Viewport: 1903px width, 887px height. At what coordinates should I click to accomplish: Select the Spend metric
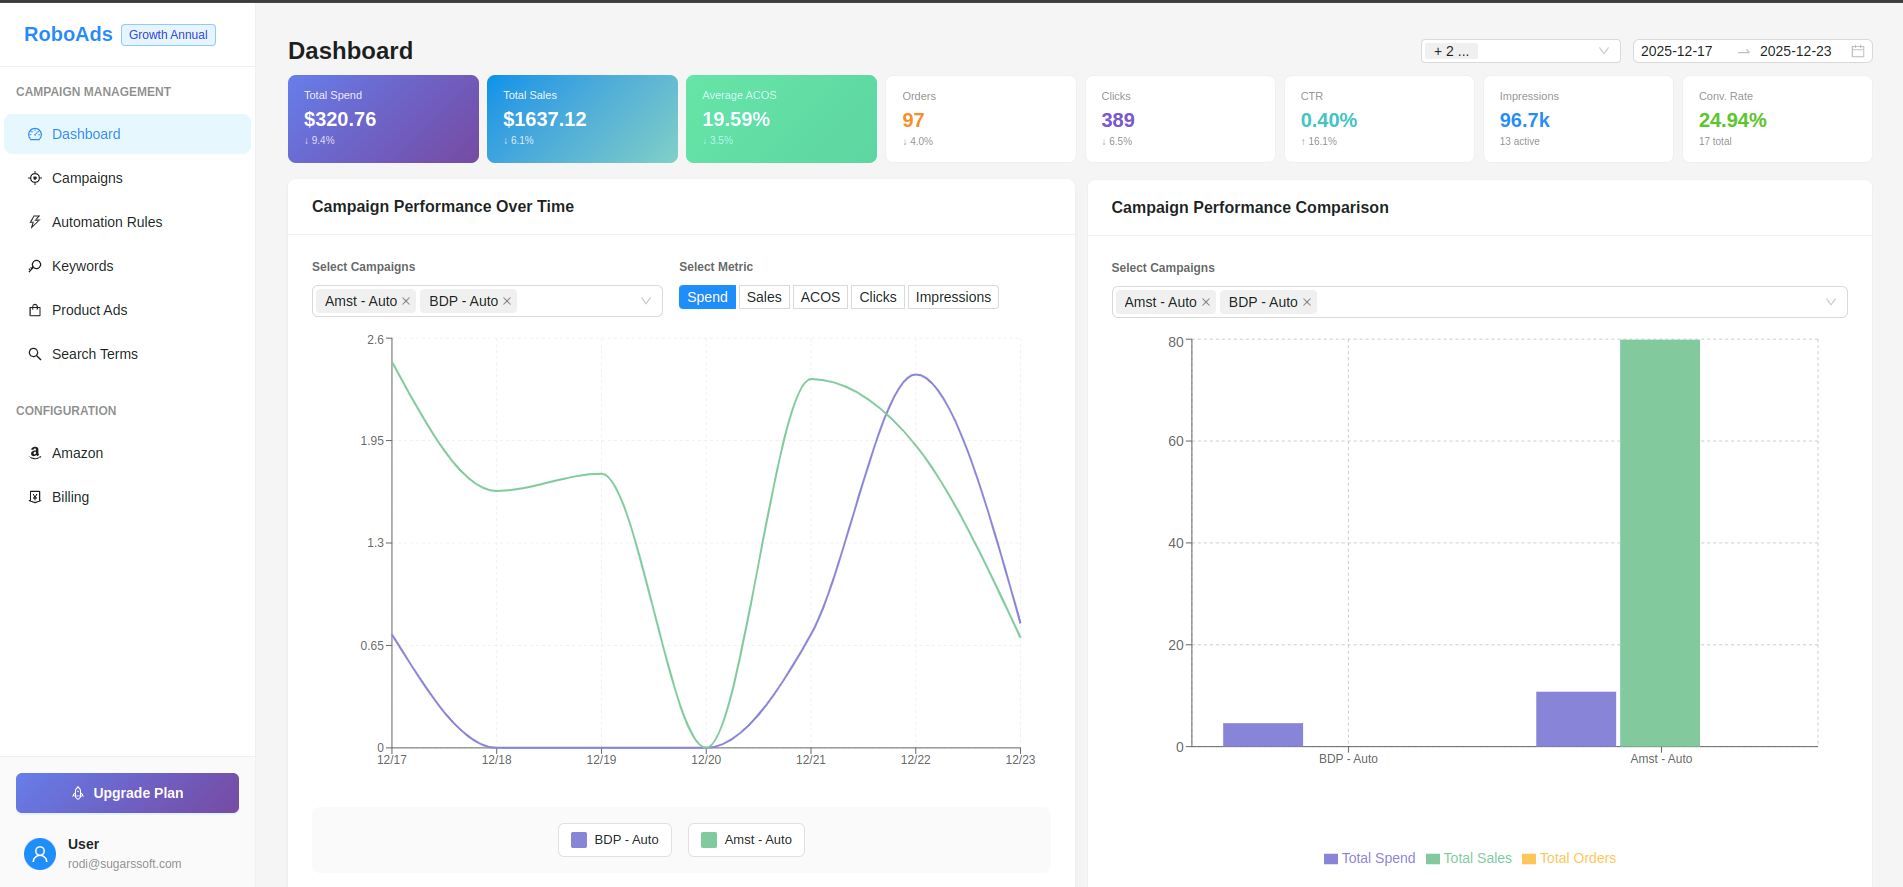coord(707,297)
